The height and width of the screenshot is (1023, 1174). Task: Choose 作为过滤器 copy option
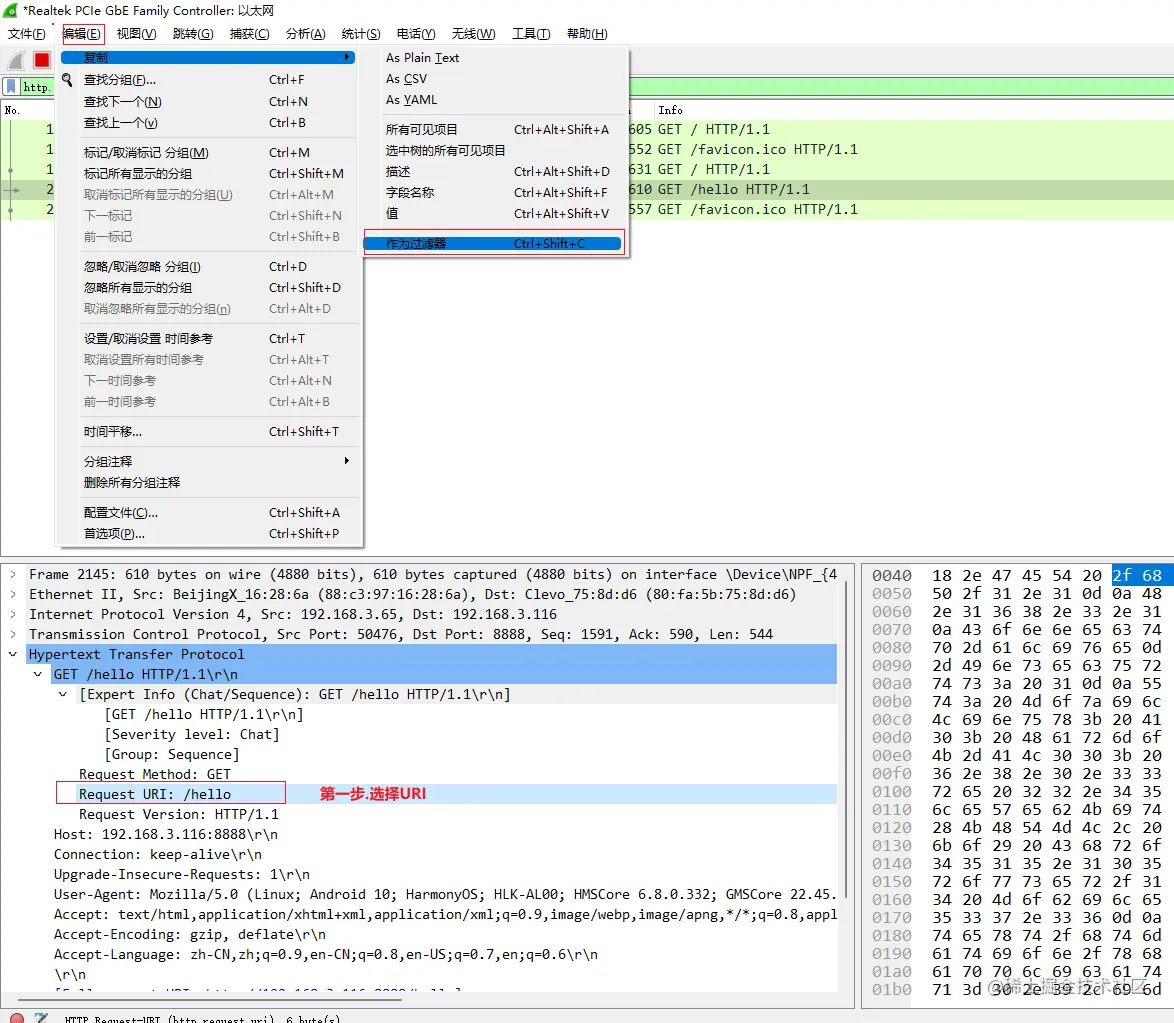(493, 243)
